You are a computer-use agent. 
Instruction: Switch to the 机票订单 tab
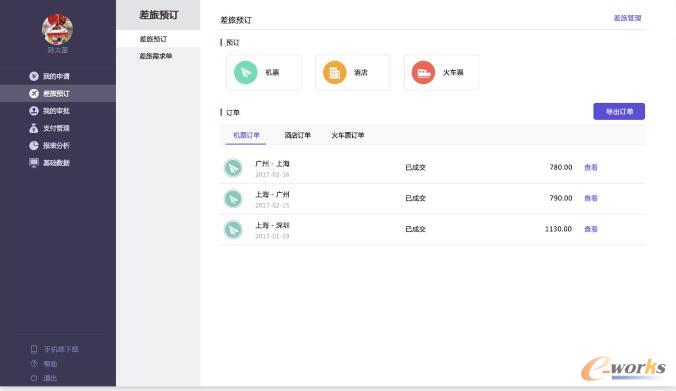tap(246, 135)
